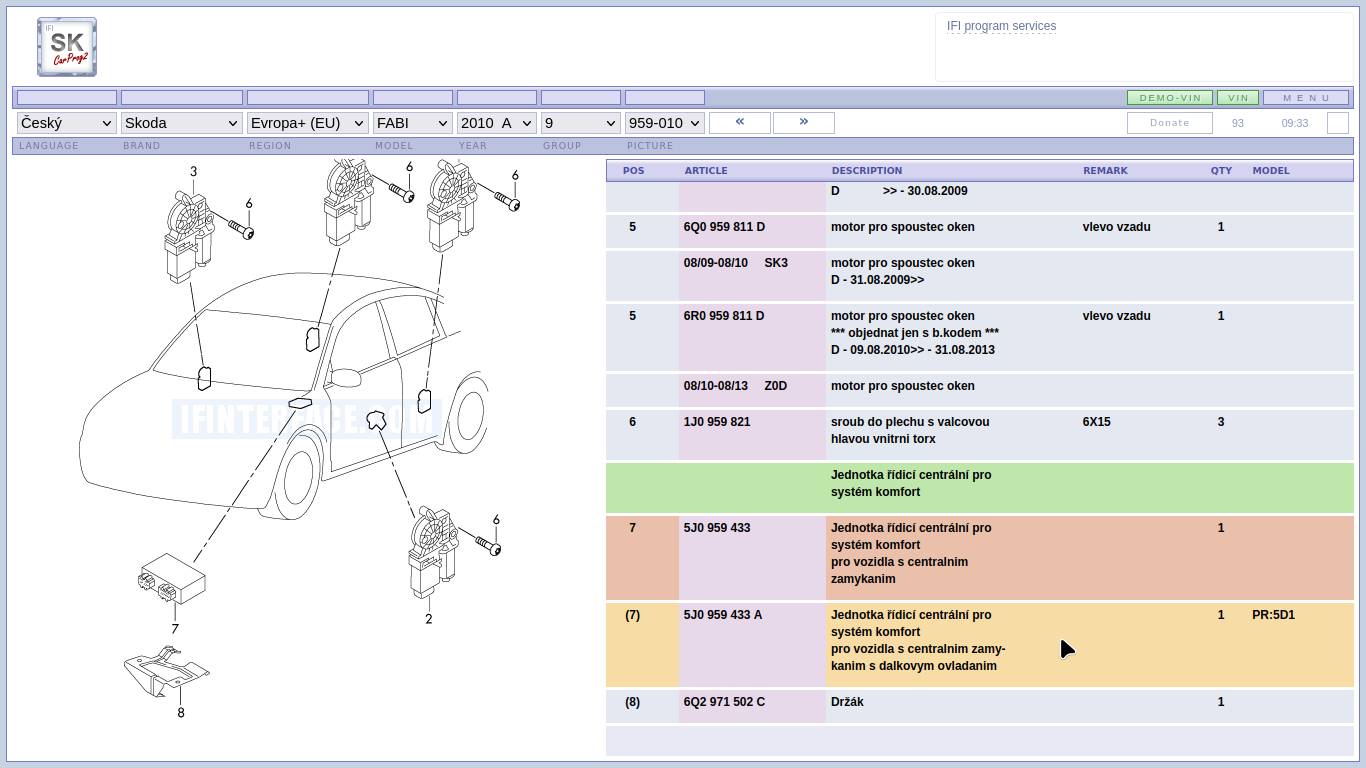1366x768 pixels.
Task: Click the QTY column header
Action: point(1221,171)
